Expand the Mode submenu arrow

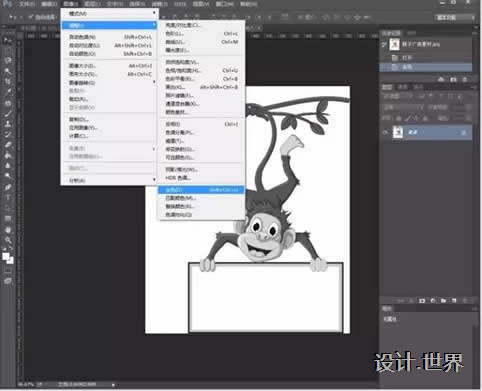click(x=154, y=13)
